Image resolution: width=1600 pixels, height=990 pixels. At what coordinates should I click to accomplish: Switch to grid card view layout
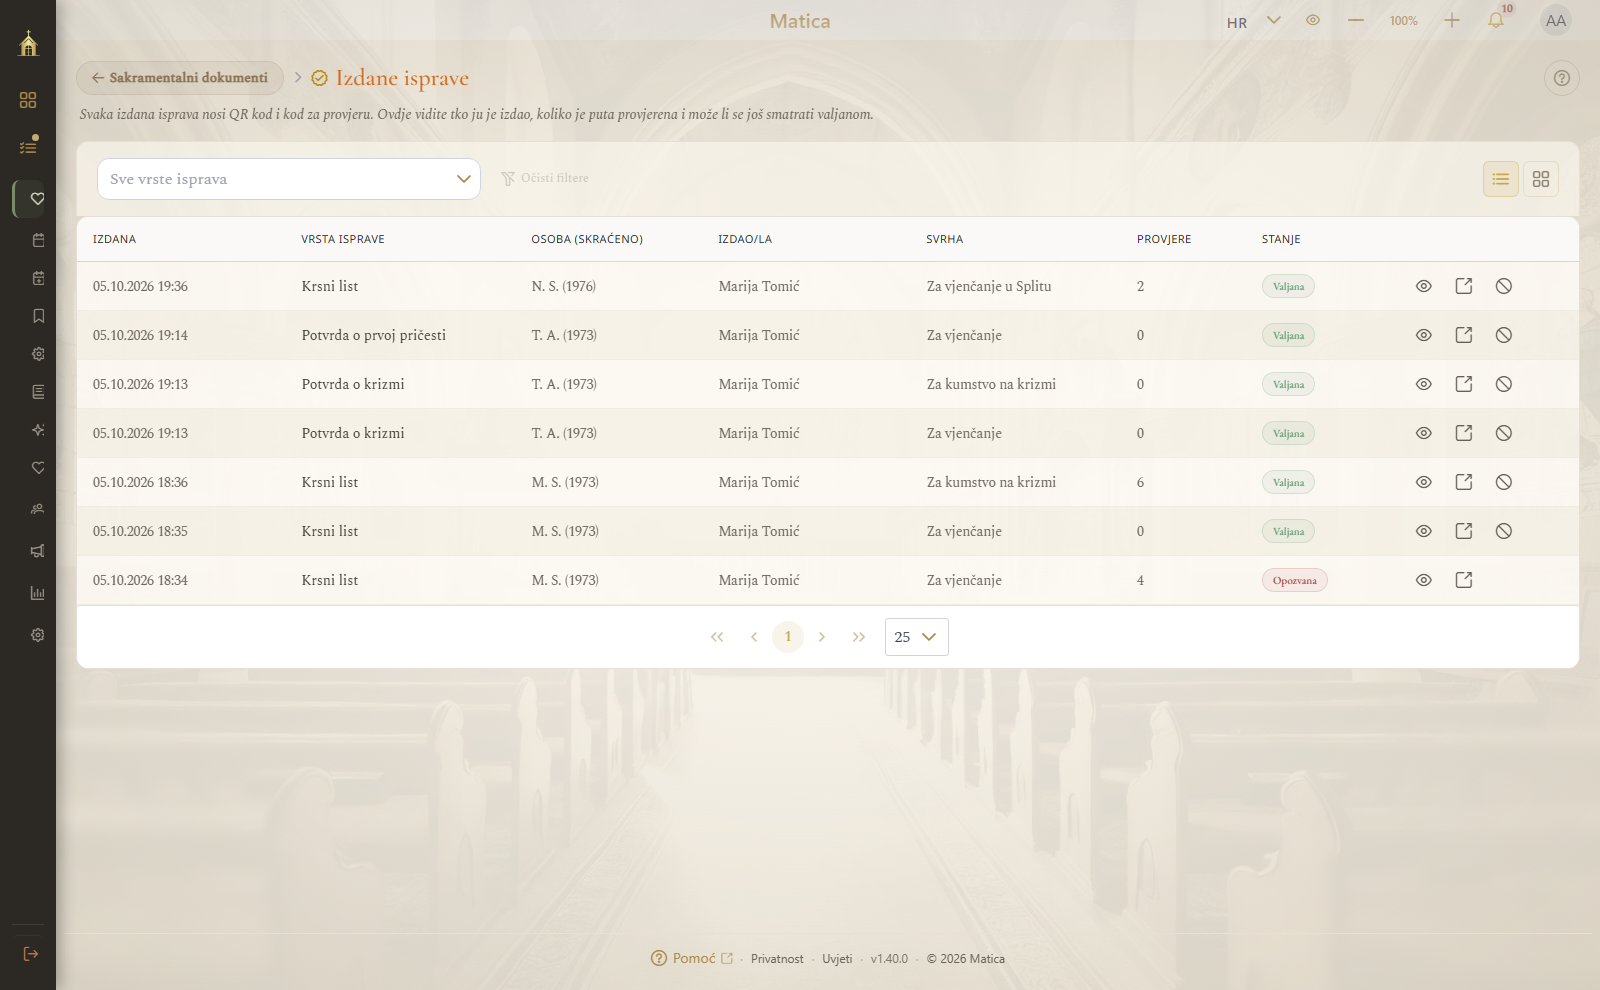coord(1541,179)
